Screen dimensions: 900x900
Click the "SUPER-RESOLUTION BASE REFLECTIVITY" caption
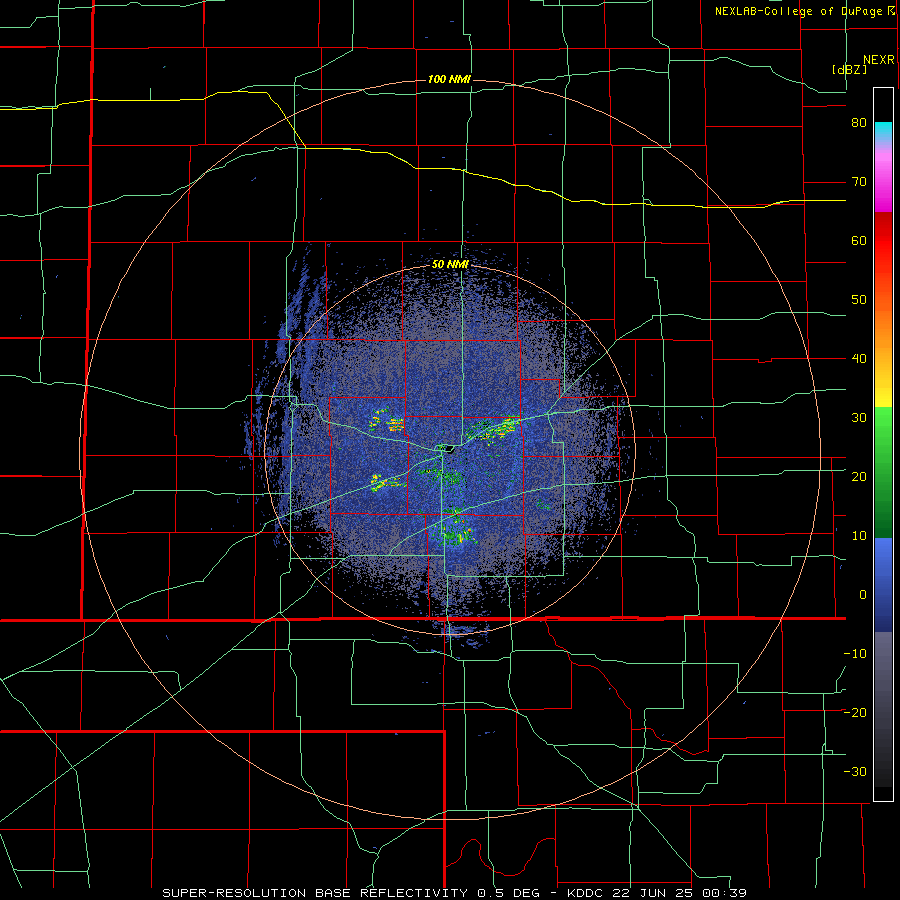(x=315, y=893)
